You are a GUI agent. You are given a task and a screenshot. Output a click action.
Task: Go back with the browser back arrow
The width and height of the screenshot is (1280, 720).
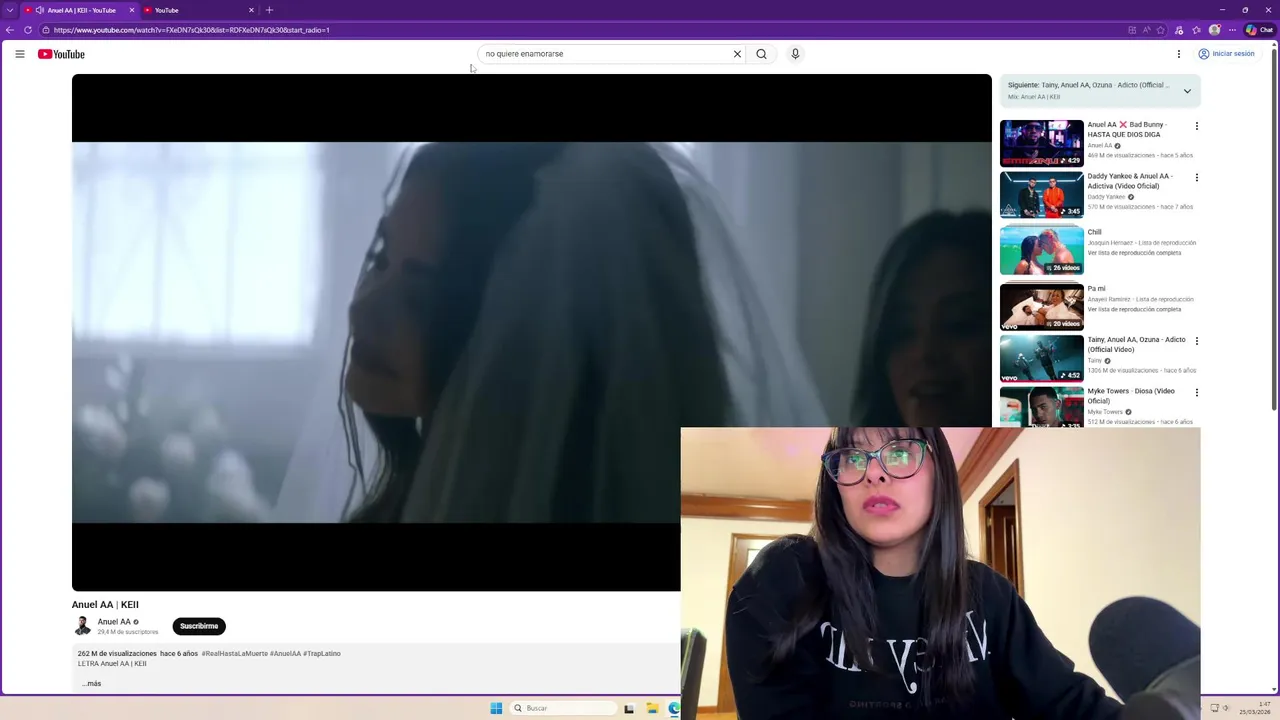click(10, 30)
